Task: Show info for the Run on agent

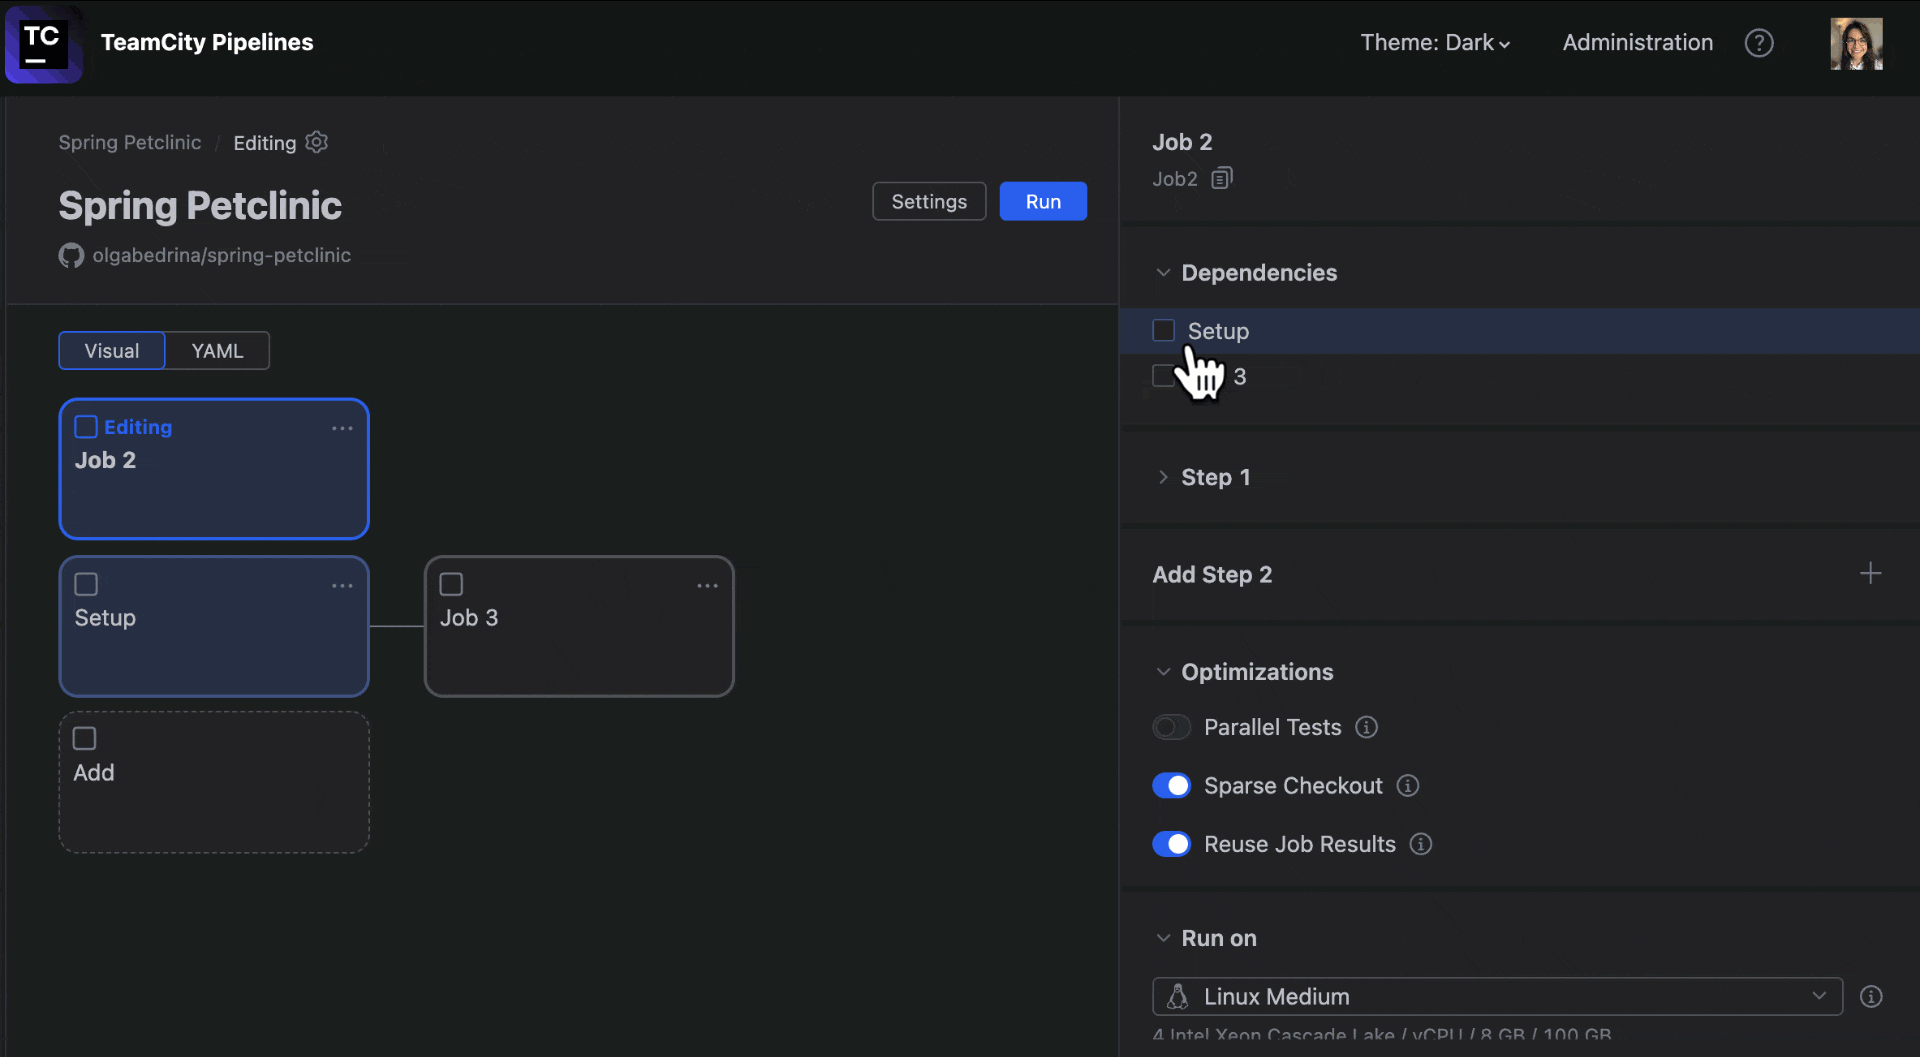Action: tap(1871, 997)
